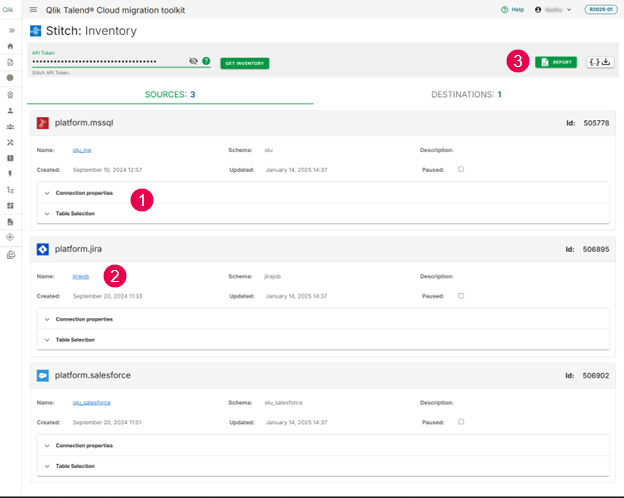This screenshot has width=624, height=498.
Task: Click the platform.jira heading text
Action: pos(78,249)
